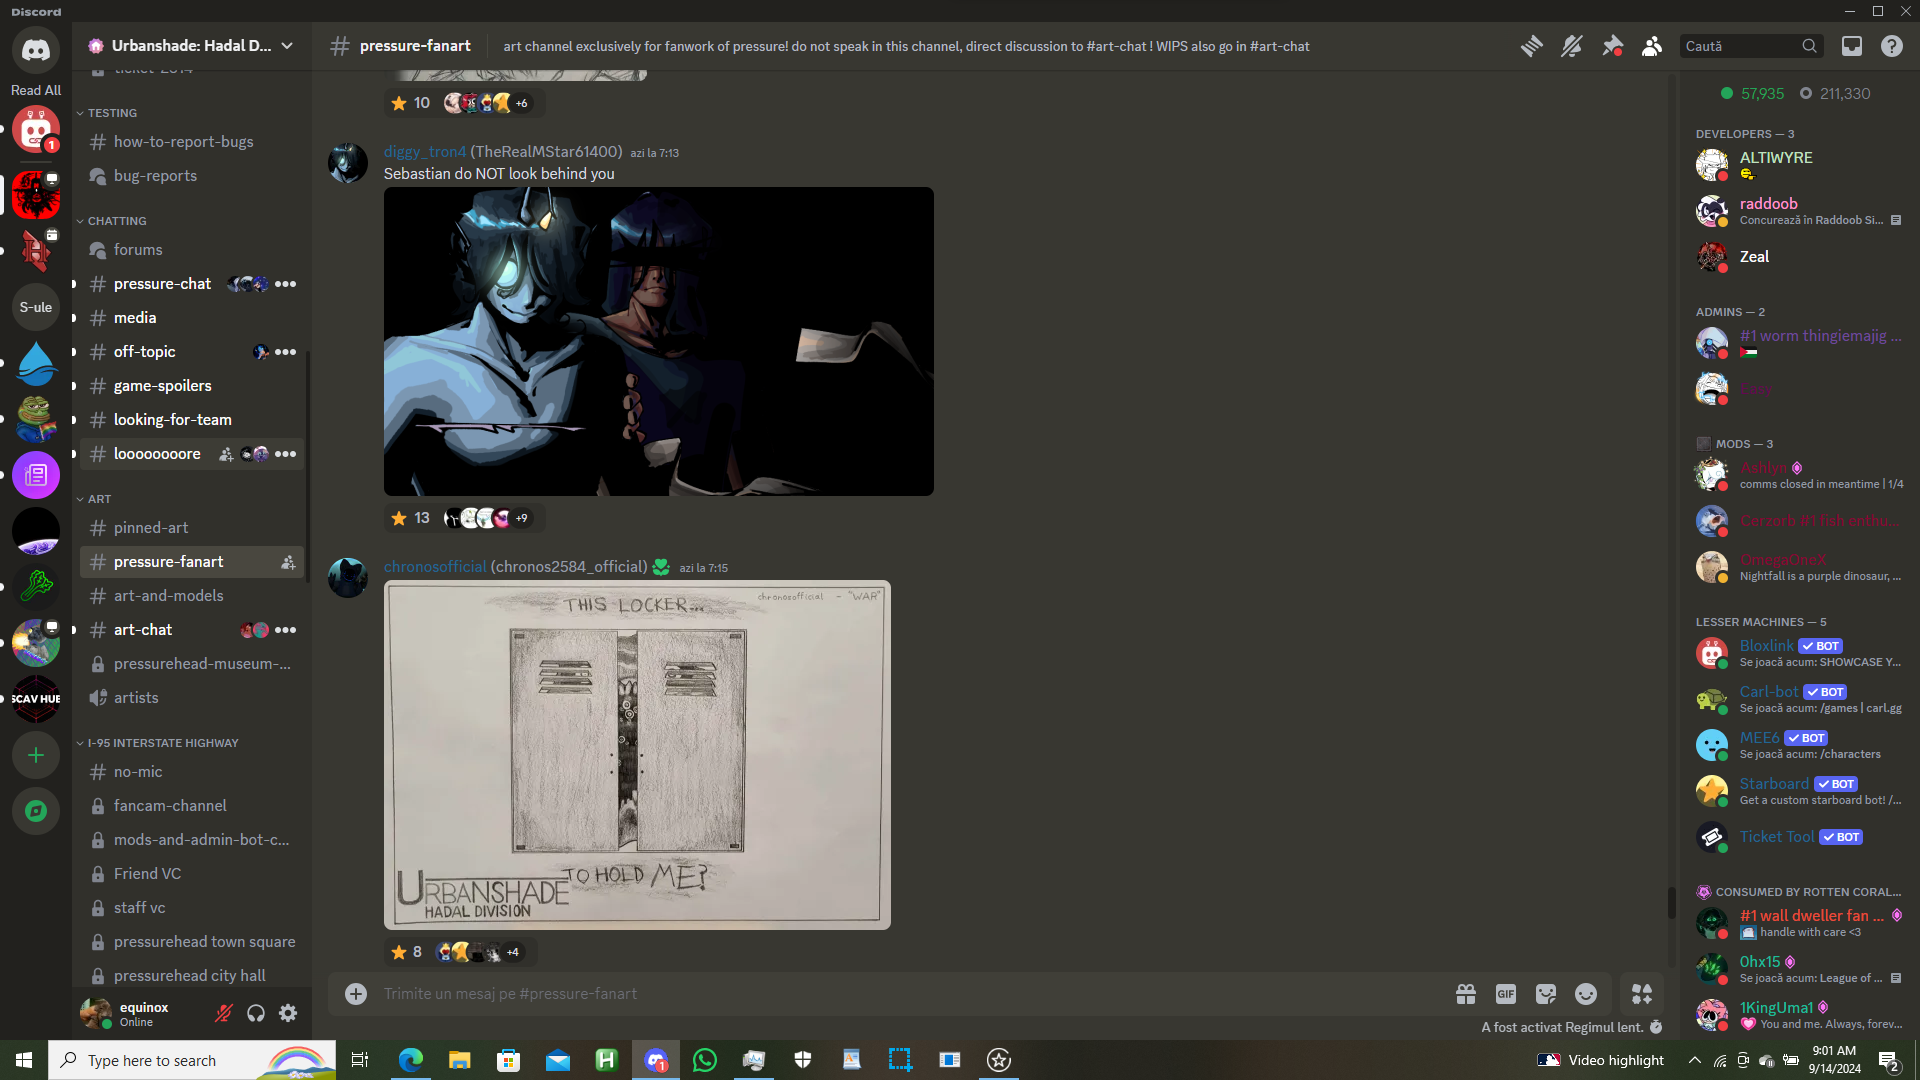Collapse the CHATTING category
Viewport: 1920px width, 1080px height.
coord(116,221)
